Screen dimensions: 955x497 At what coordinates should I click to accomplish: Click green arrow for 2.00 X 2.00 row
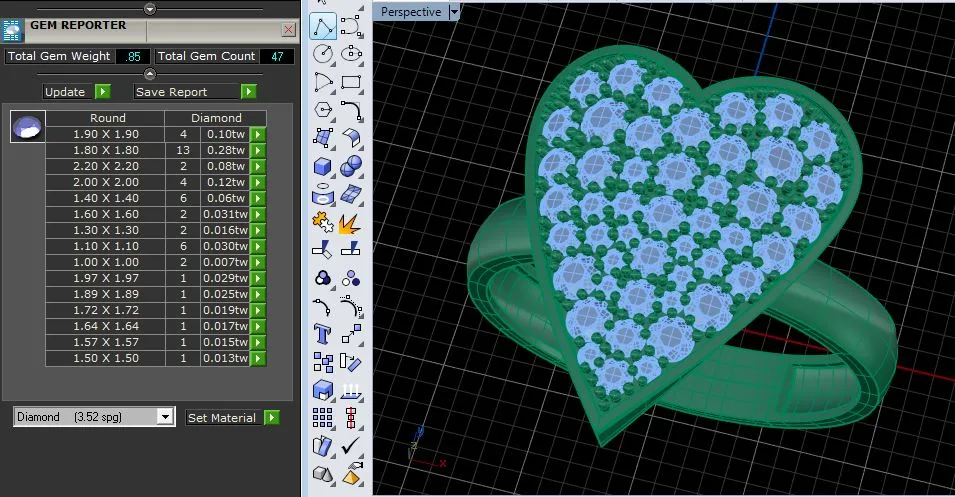[258, 182]
